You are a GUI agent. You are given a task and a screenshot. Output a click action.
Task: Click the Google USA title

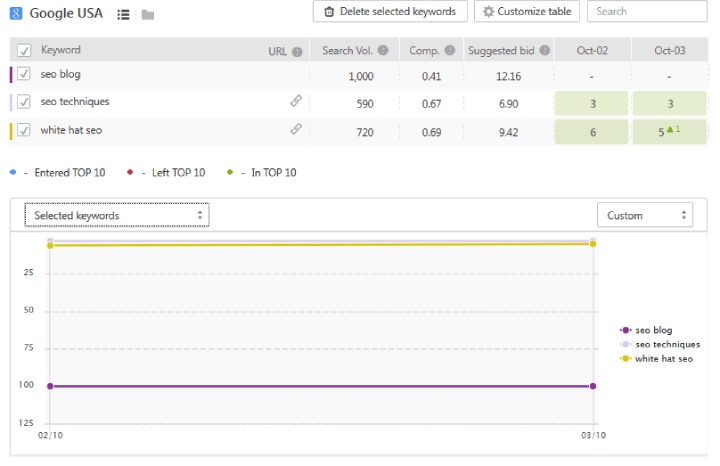point(66,13)
